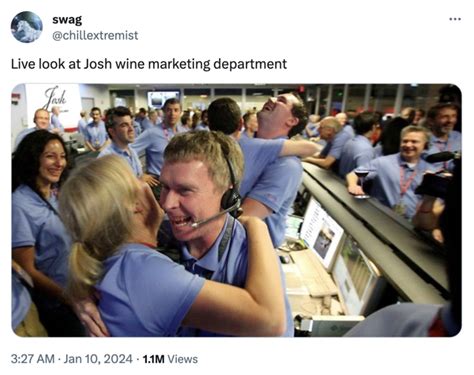The image size is (474, 375).
Task: Click the word Views after the count
Action: pyautogui.click(x=182, y=359)
